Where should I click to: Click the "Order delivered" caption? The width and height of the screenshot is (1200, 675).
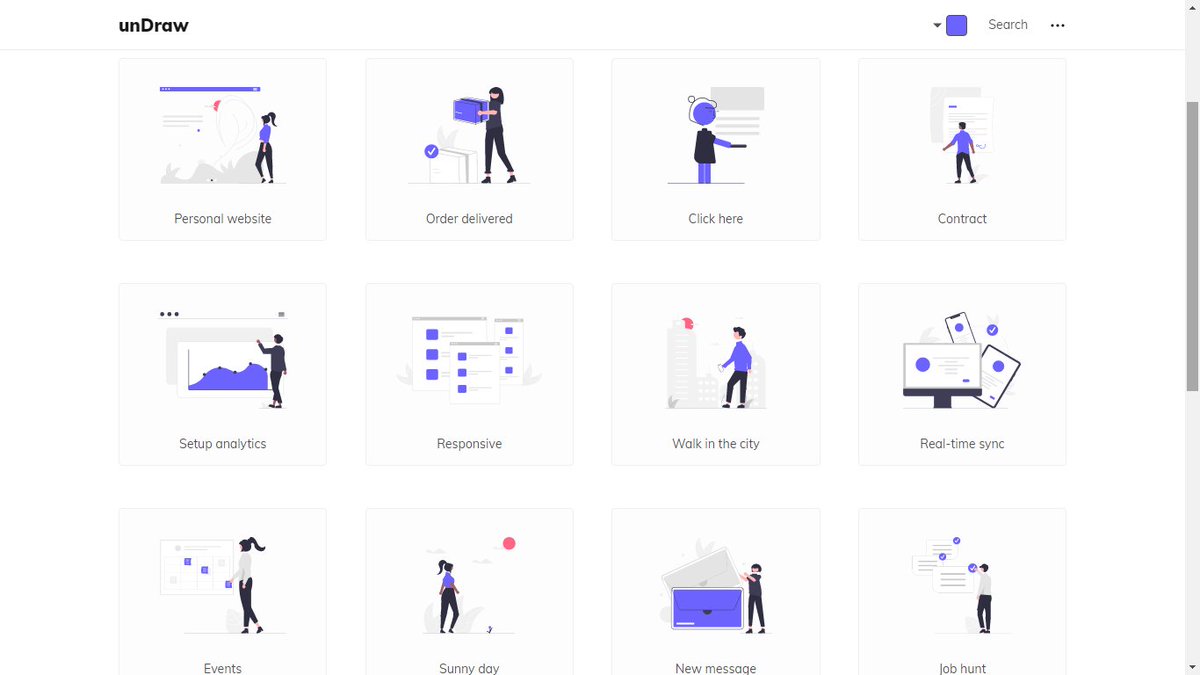coord(469,219)
